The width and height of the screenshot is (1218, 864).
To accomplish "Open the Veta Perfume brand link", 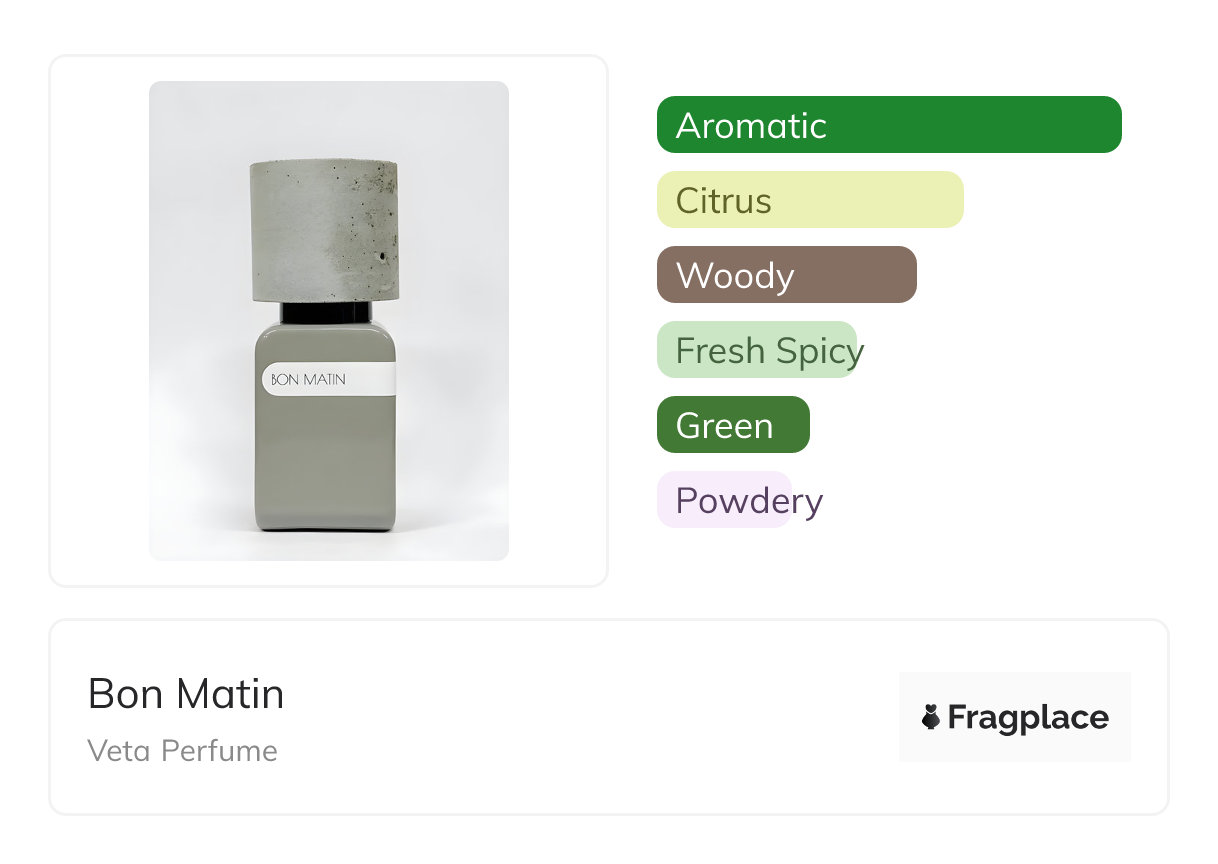I will click(183, 751).
